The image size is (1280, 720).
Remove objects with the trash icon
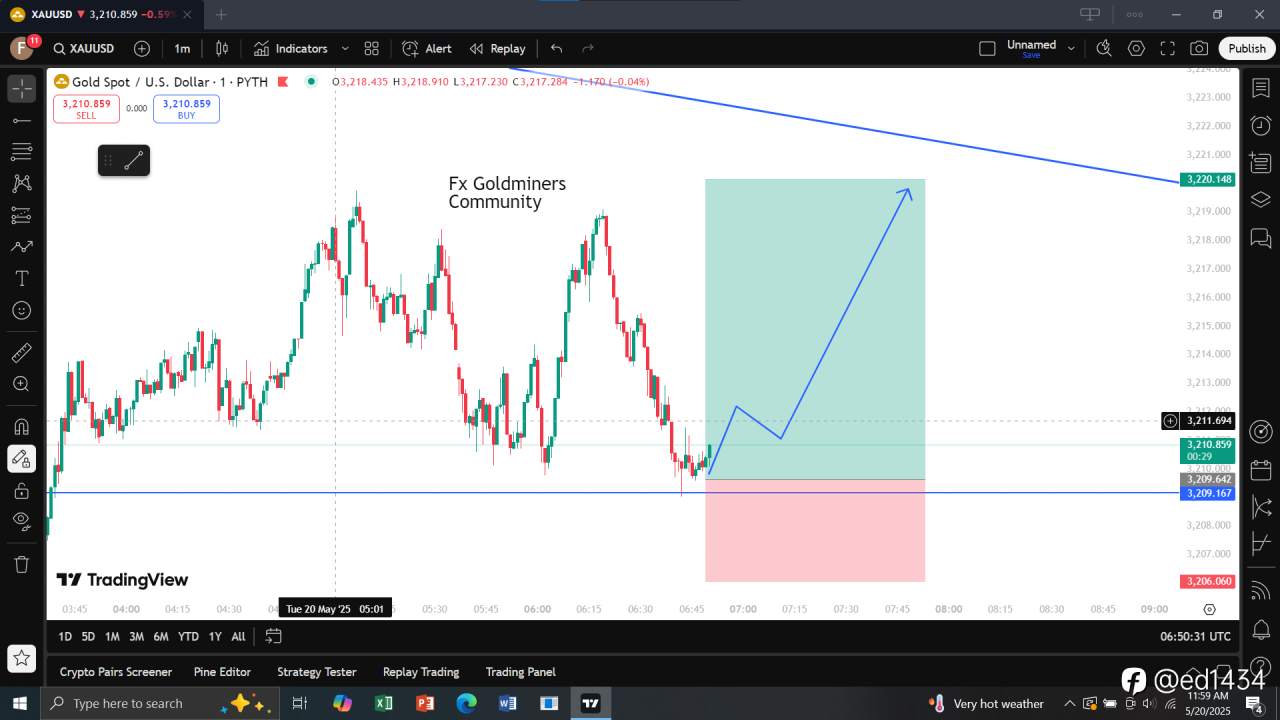[x=22, y=564]
